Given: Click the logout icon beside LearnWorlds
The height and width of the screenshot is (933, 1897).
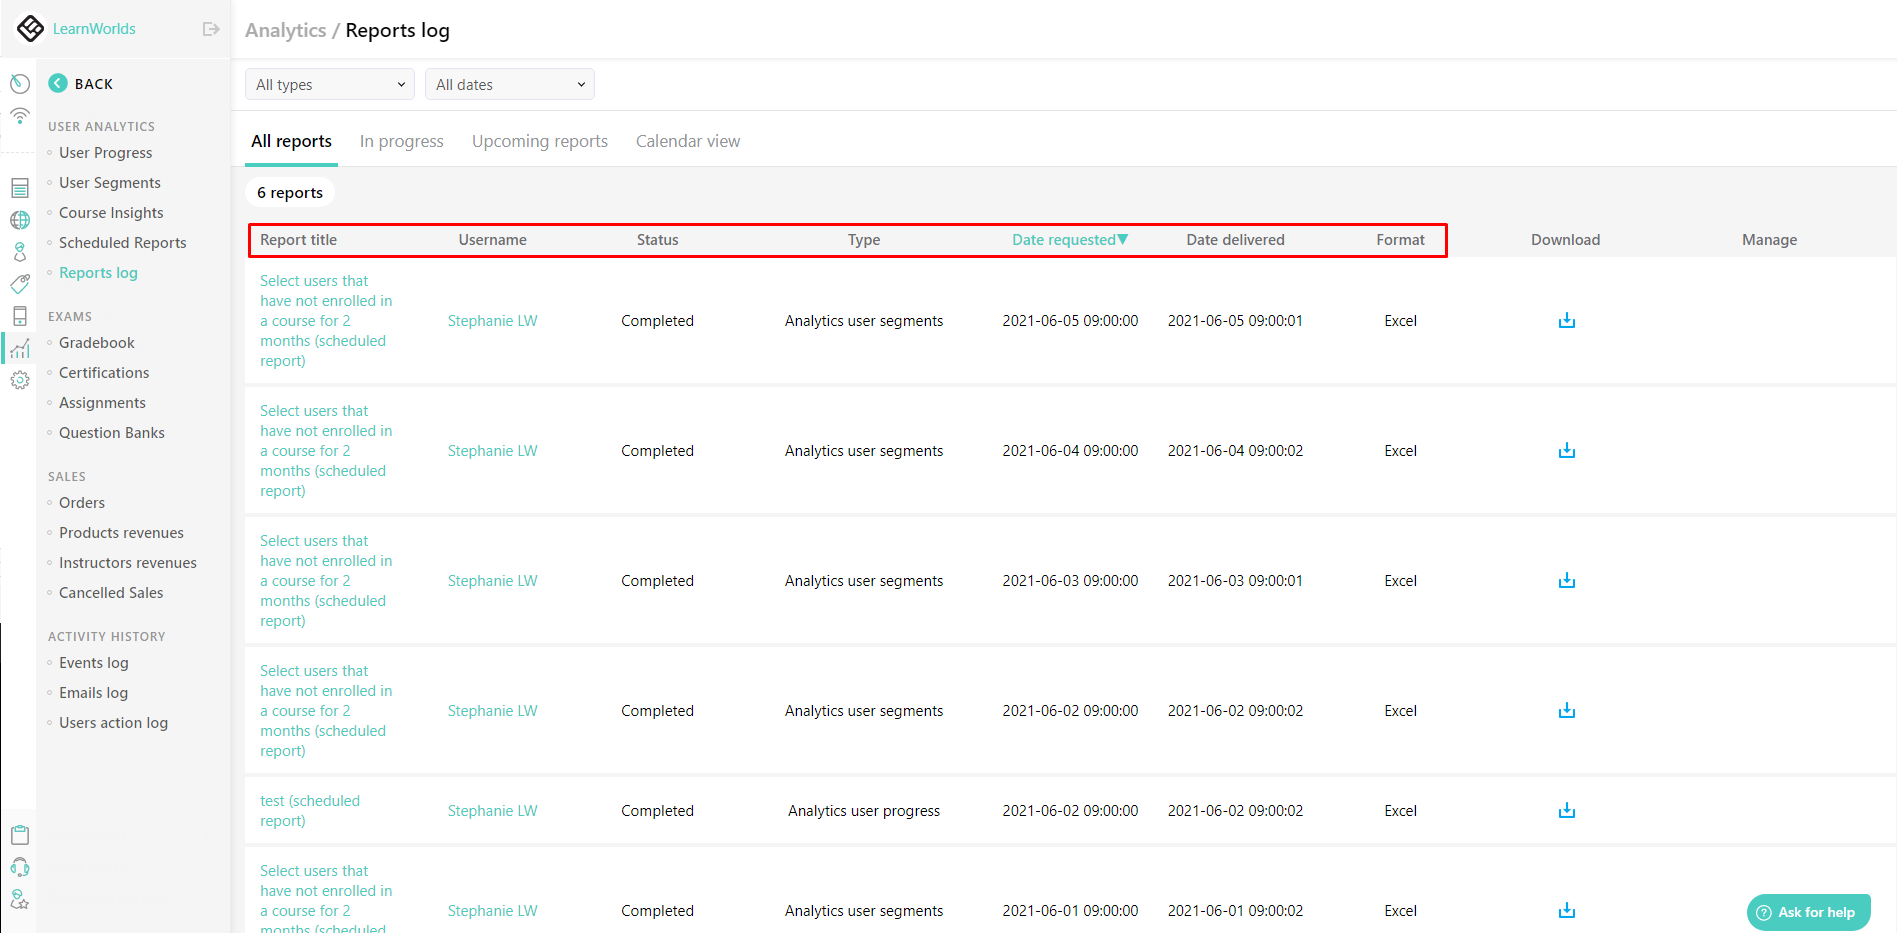Looking at the screenshot, I should pyautogui.click(x=210, y=29).
